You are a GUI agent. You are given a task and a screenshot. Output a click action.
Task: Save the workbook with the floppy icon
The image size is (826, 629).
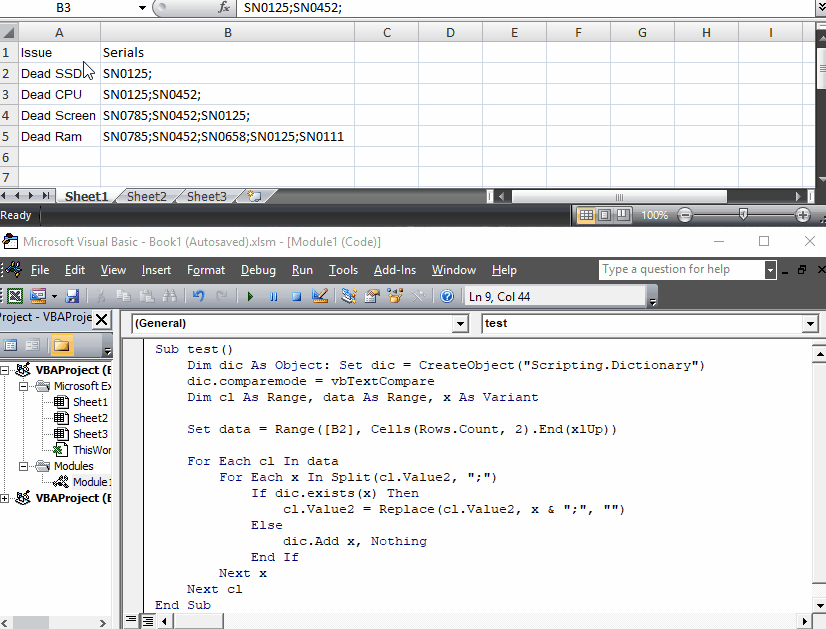coord(72,296)
